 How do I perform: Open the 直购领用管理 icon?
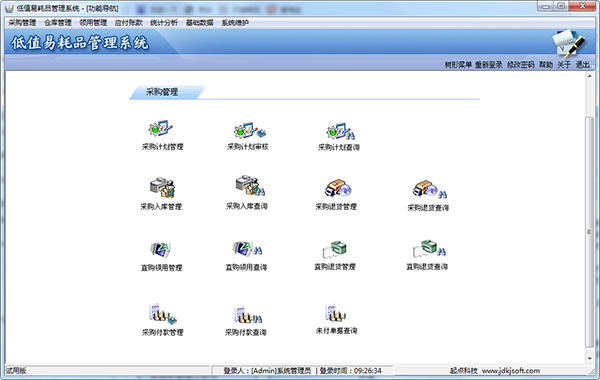click(x=161, y=250)
